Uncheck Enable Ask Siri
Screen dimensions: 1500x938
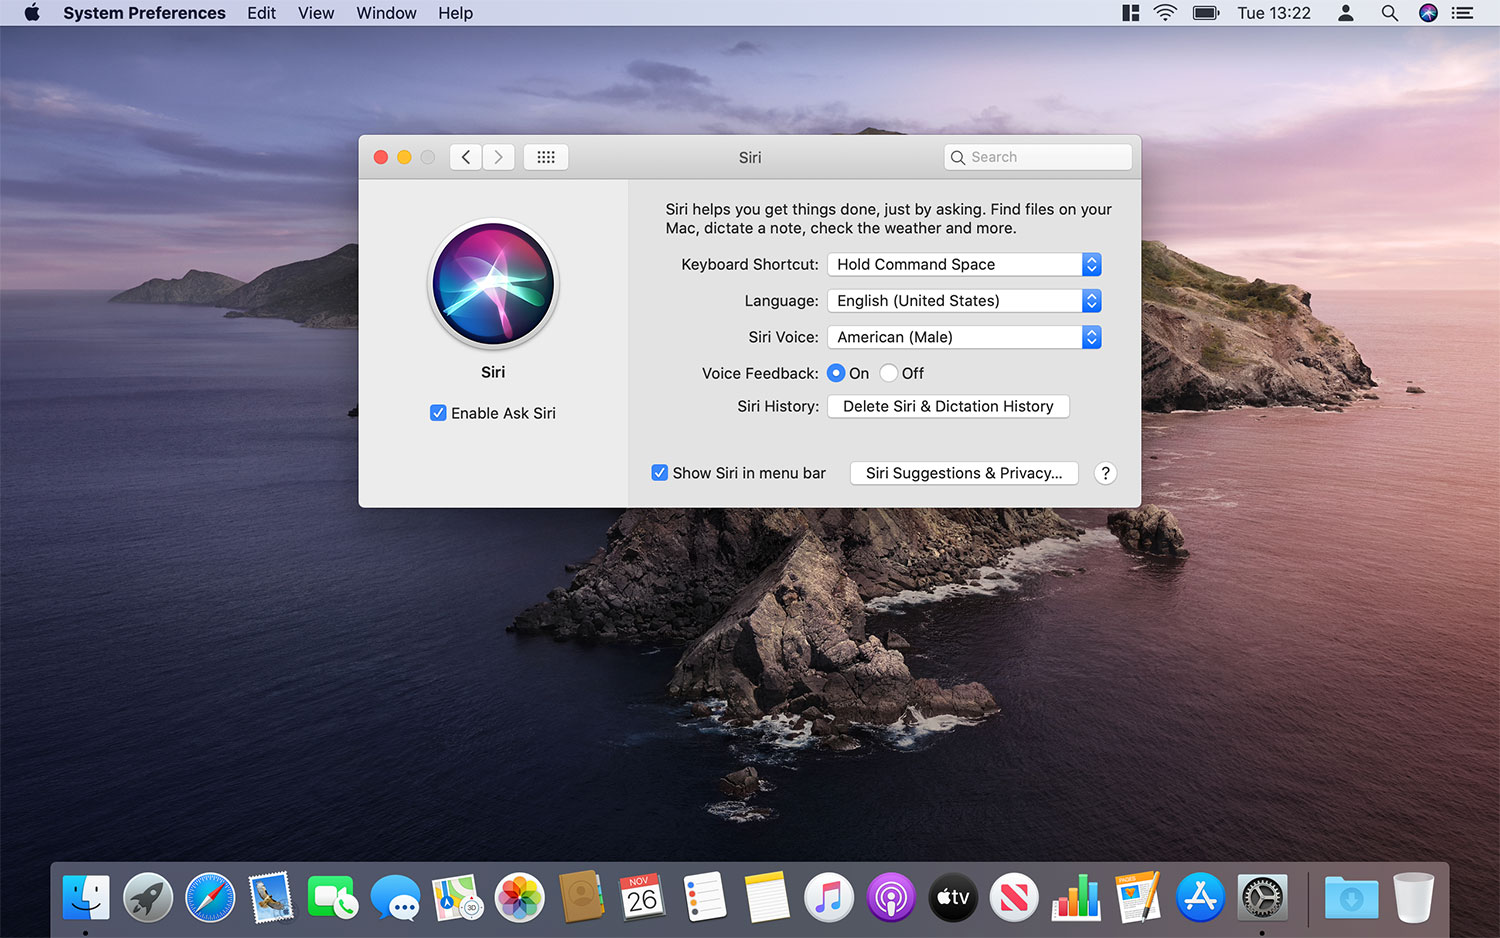click(x=438, y=413)
